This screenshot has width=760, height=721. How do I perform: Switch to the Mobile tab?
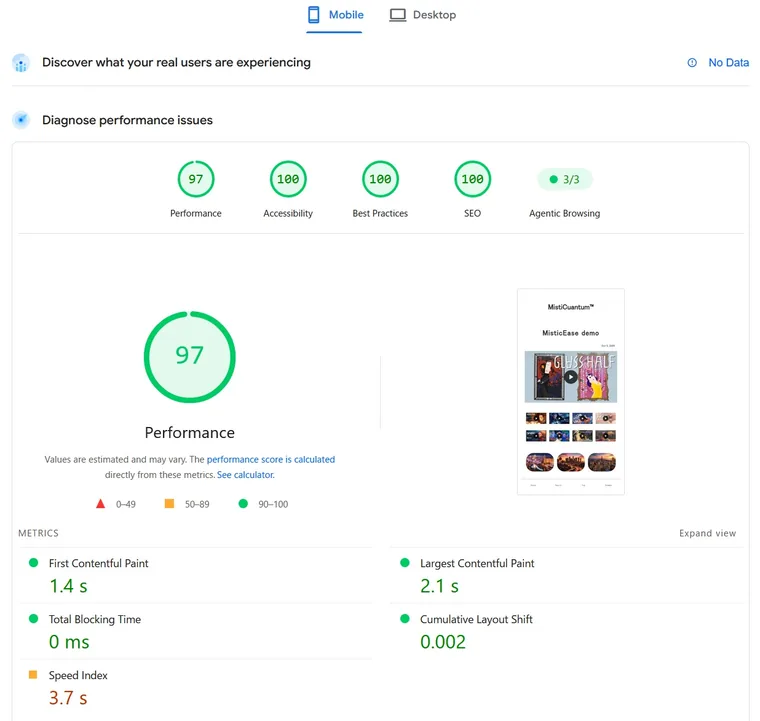pyautogui.click(x=335, y=16)
